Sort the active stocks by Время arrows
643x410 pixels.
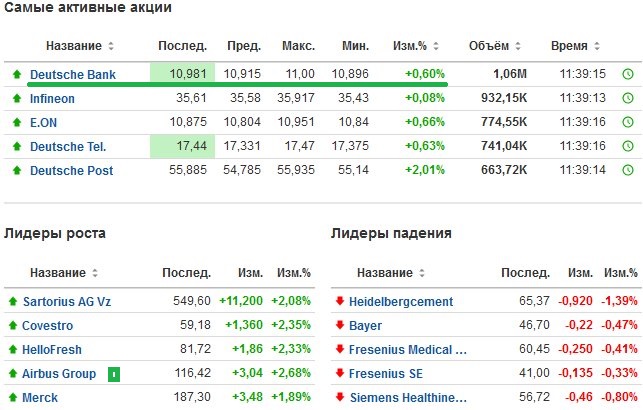[x=597, y=46]
